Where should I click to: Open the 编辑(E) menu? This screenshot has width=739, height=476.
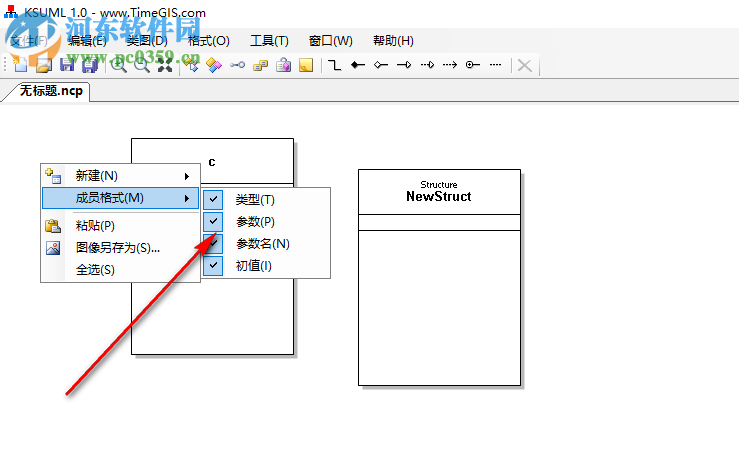tap(87, 41)
